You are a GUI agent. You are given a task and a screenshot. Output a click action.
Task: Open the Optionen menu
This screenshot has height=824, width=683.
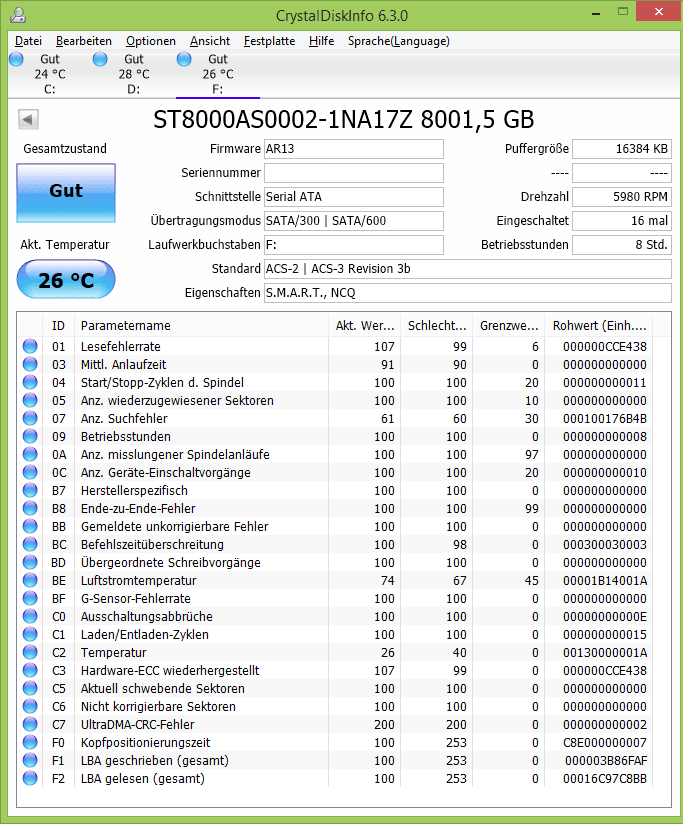(151, 41)
